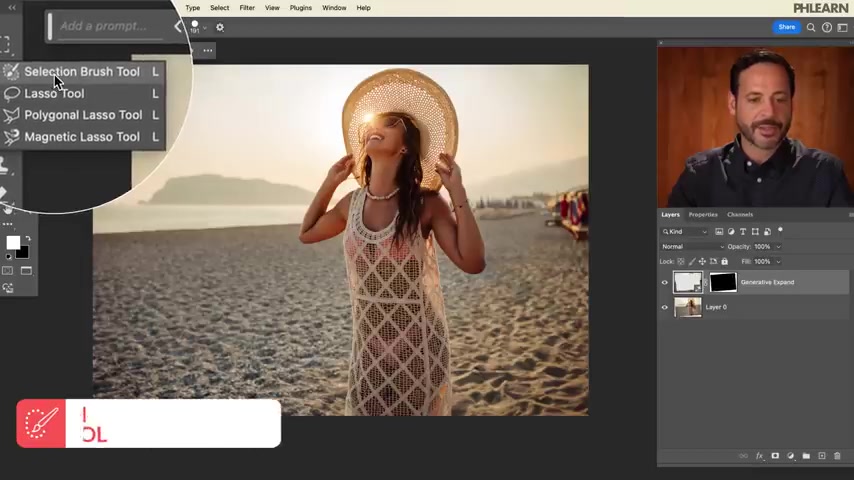The width and height of the screenshot is (854, 480).
Task: Open the Fill slider dropdown
Action: [778, 262]
